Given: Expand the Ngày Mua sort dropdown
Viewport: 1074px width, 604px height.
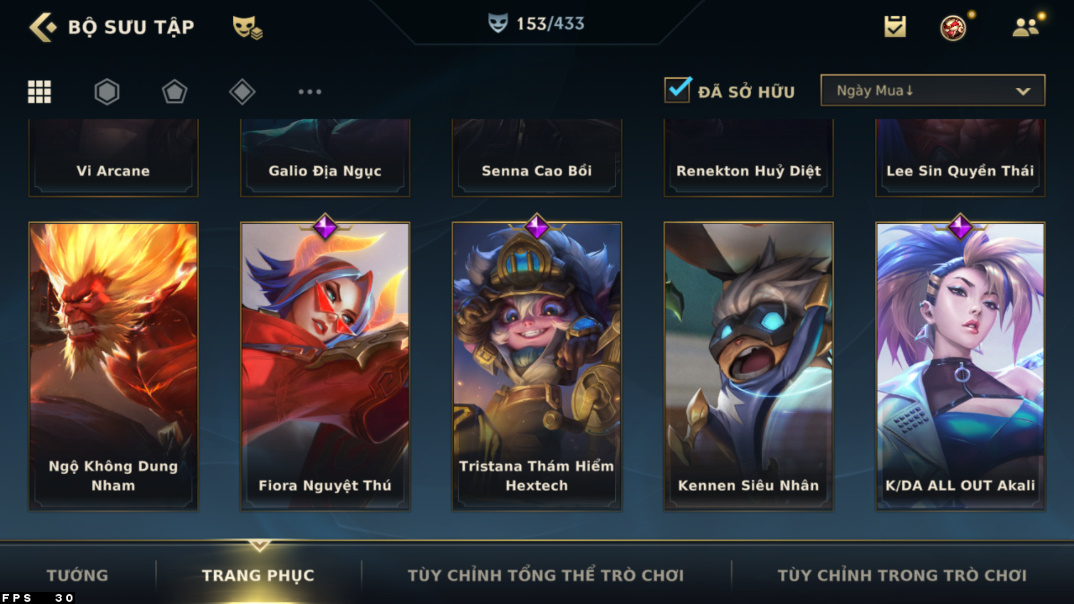Looking at the screenshot, I should (932, 90).
